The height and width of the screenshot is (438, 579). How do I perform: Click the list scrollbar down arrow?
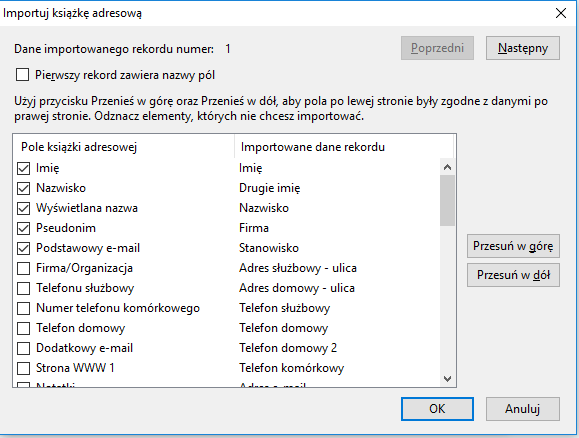tap(448, 379)
